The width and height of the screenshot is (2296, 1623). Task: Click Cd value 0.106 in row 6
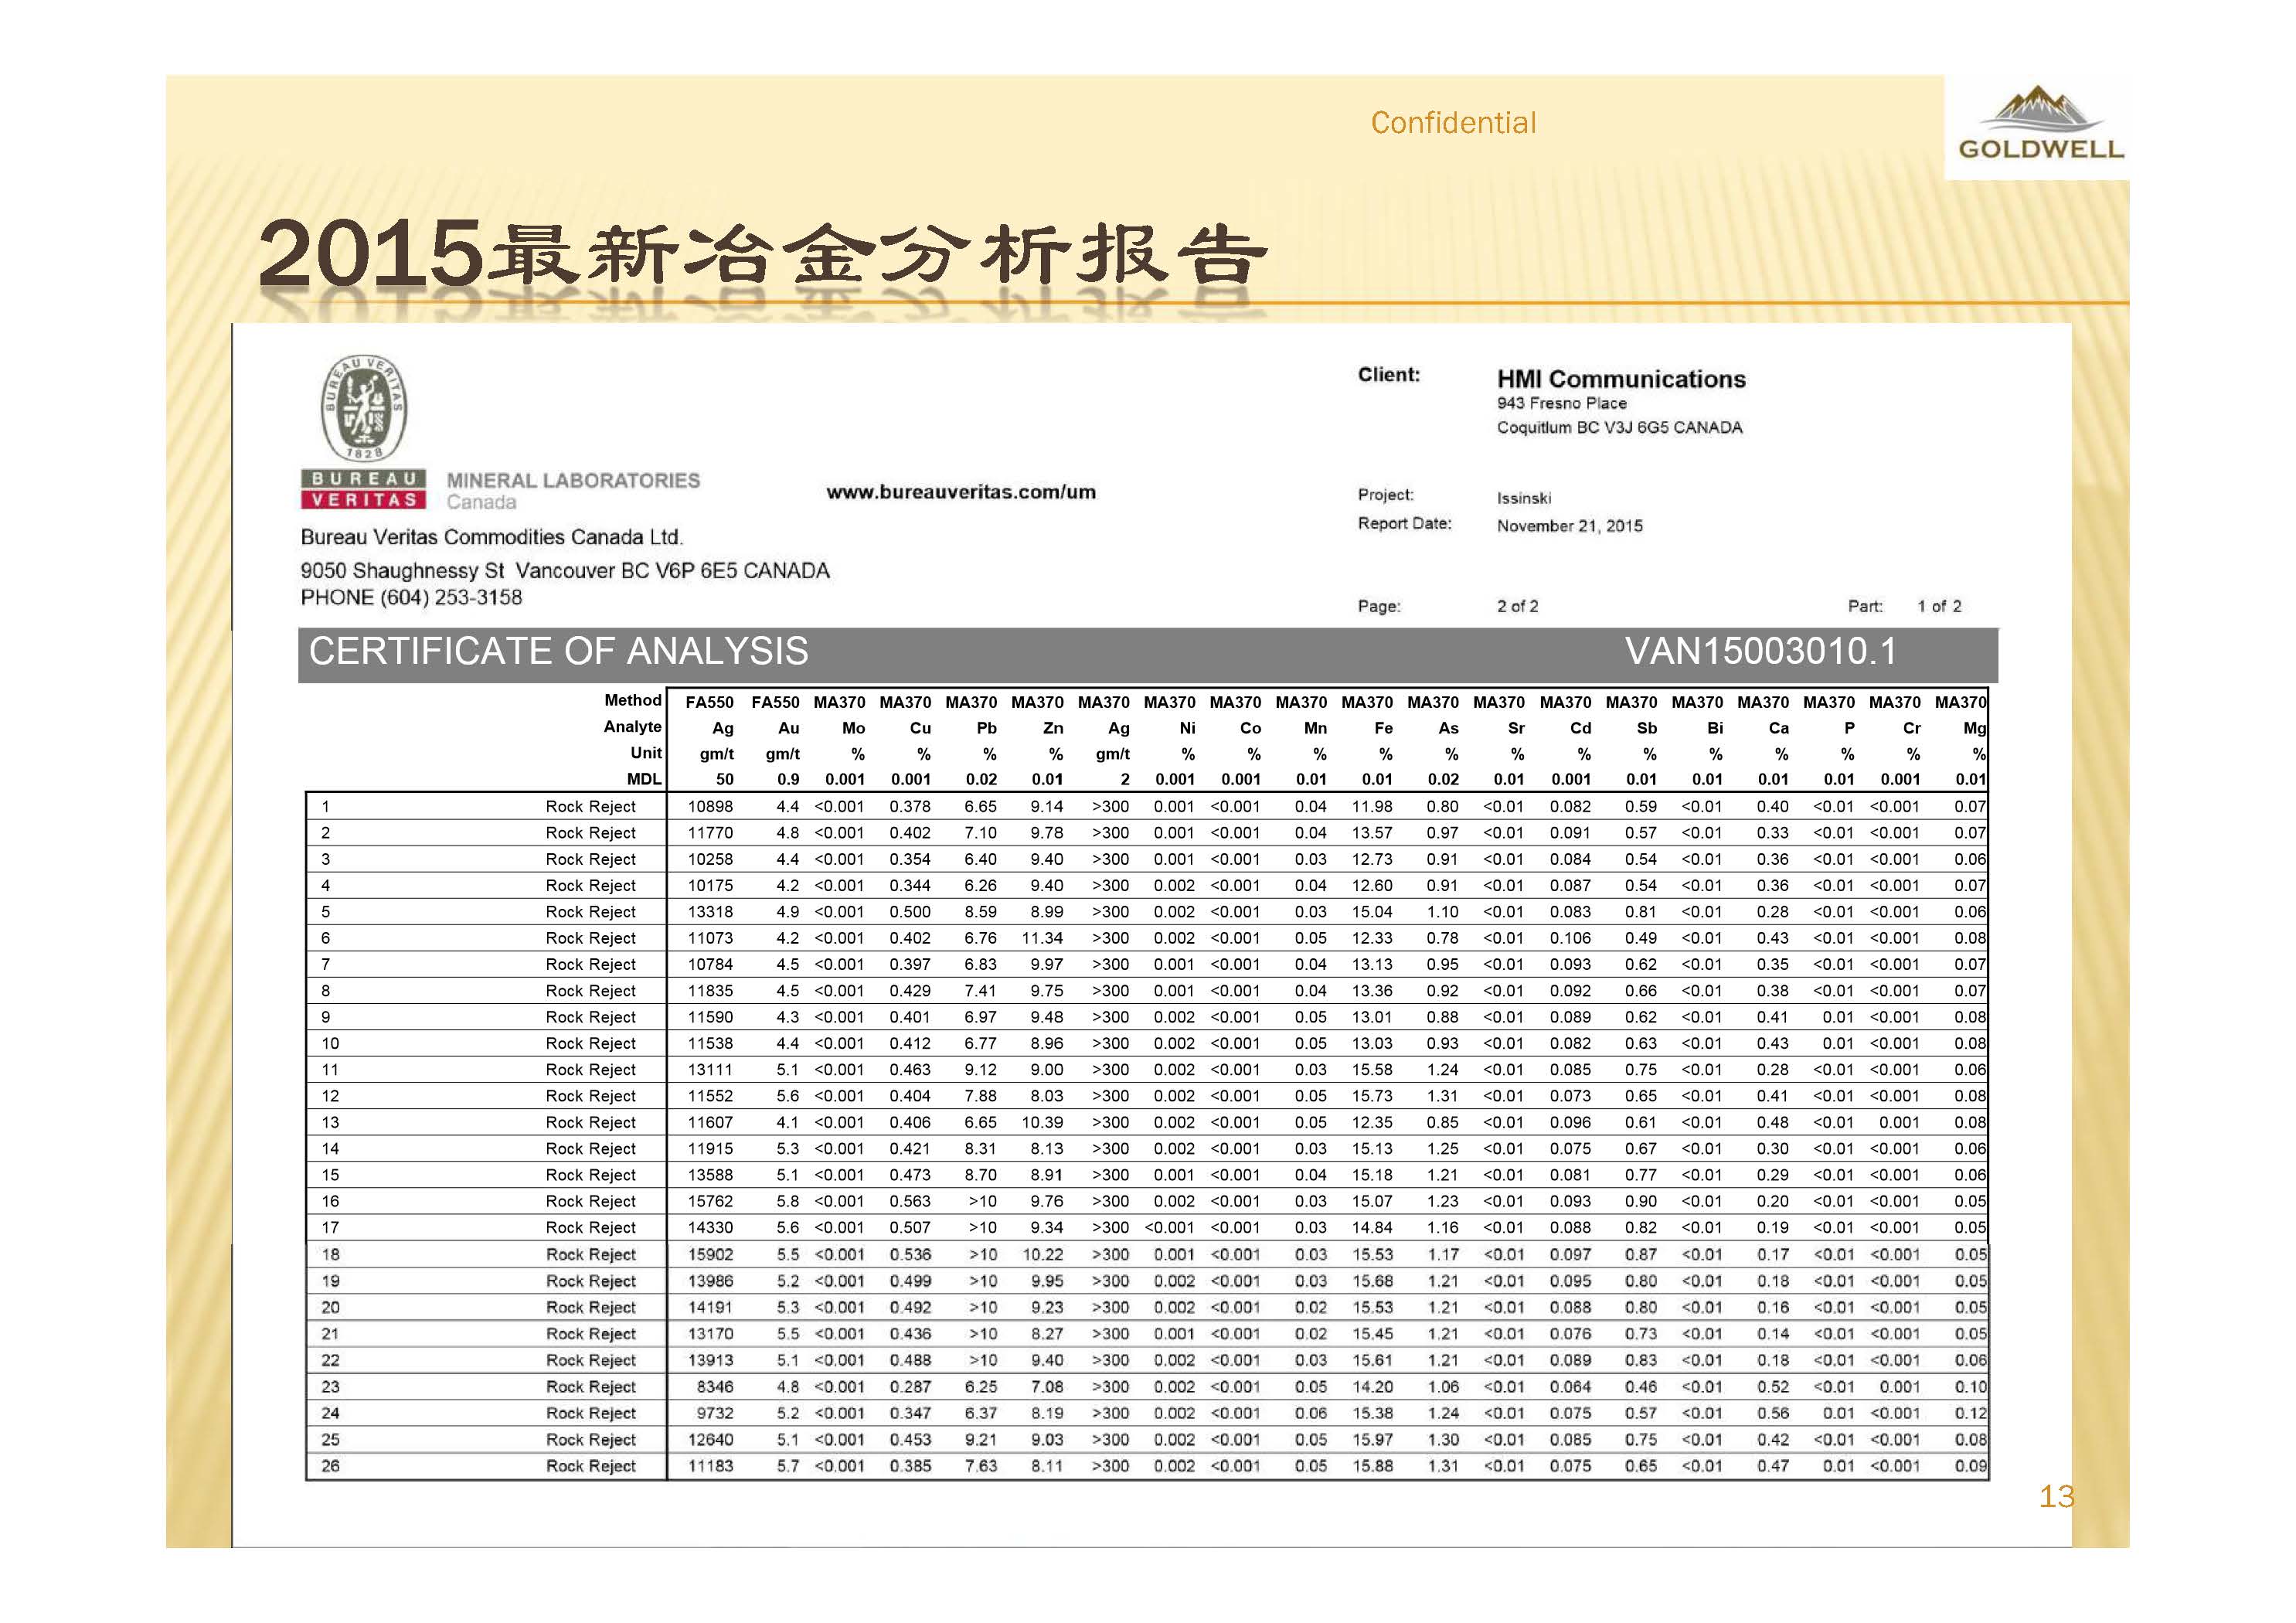(x=1570, y=939)
